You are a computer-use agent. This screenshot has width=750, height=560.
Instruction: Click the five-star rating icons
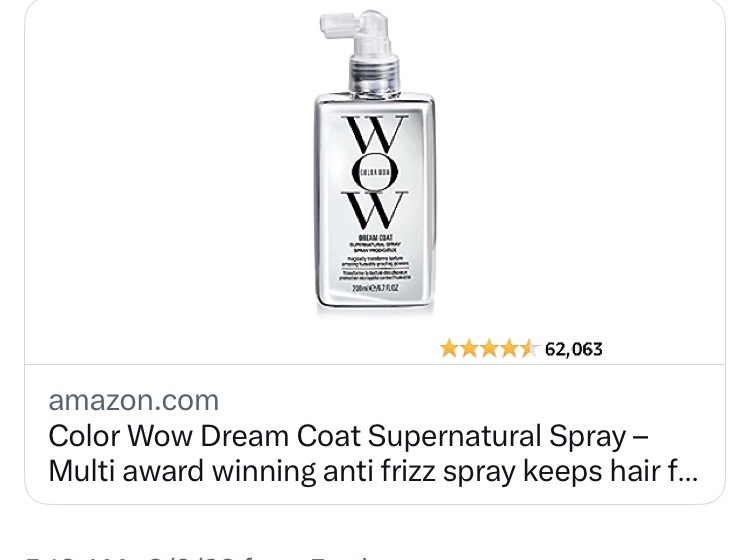(489, 349)
